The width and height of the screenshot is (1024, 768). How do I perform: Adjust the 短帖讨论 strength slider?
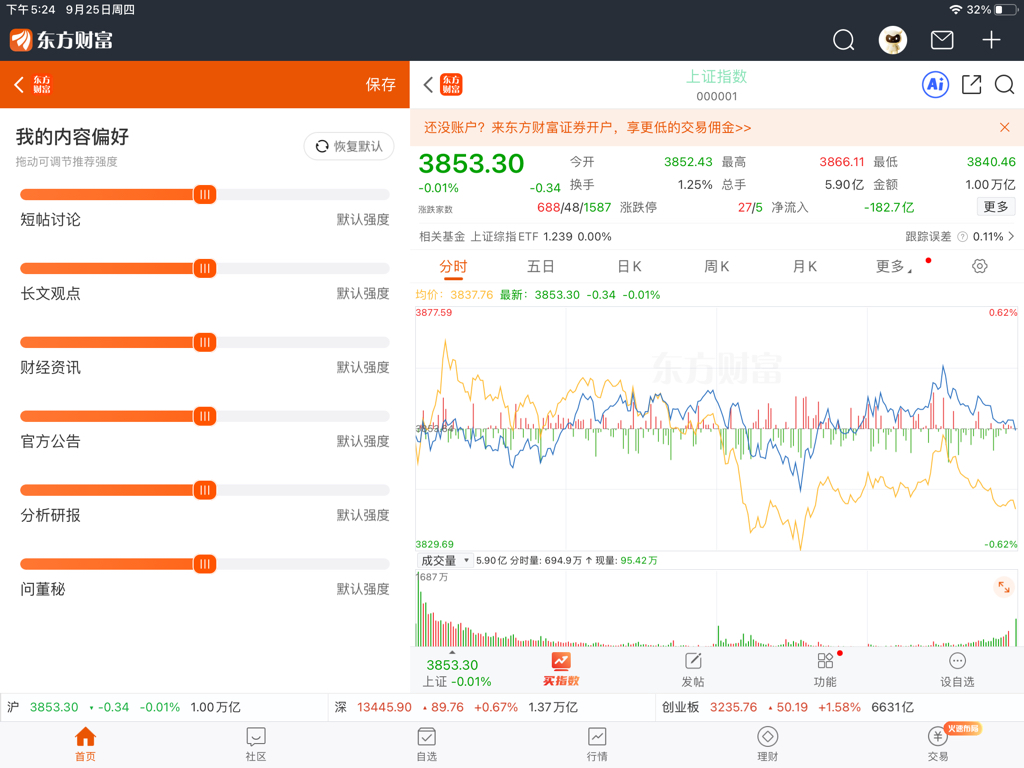205,194
